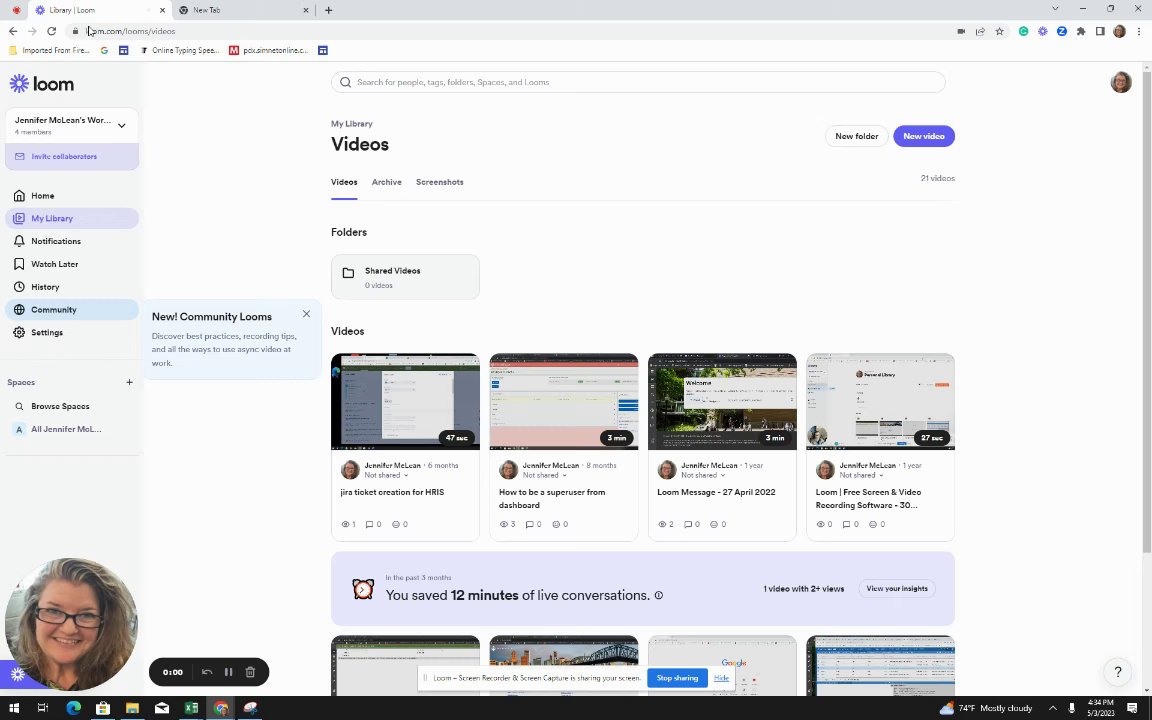Open Excel from the taskbar
This screenshot has width=1152, height=720.
tap(191, 708)
